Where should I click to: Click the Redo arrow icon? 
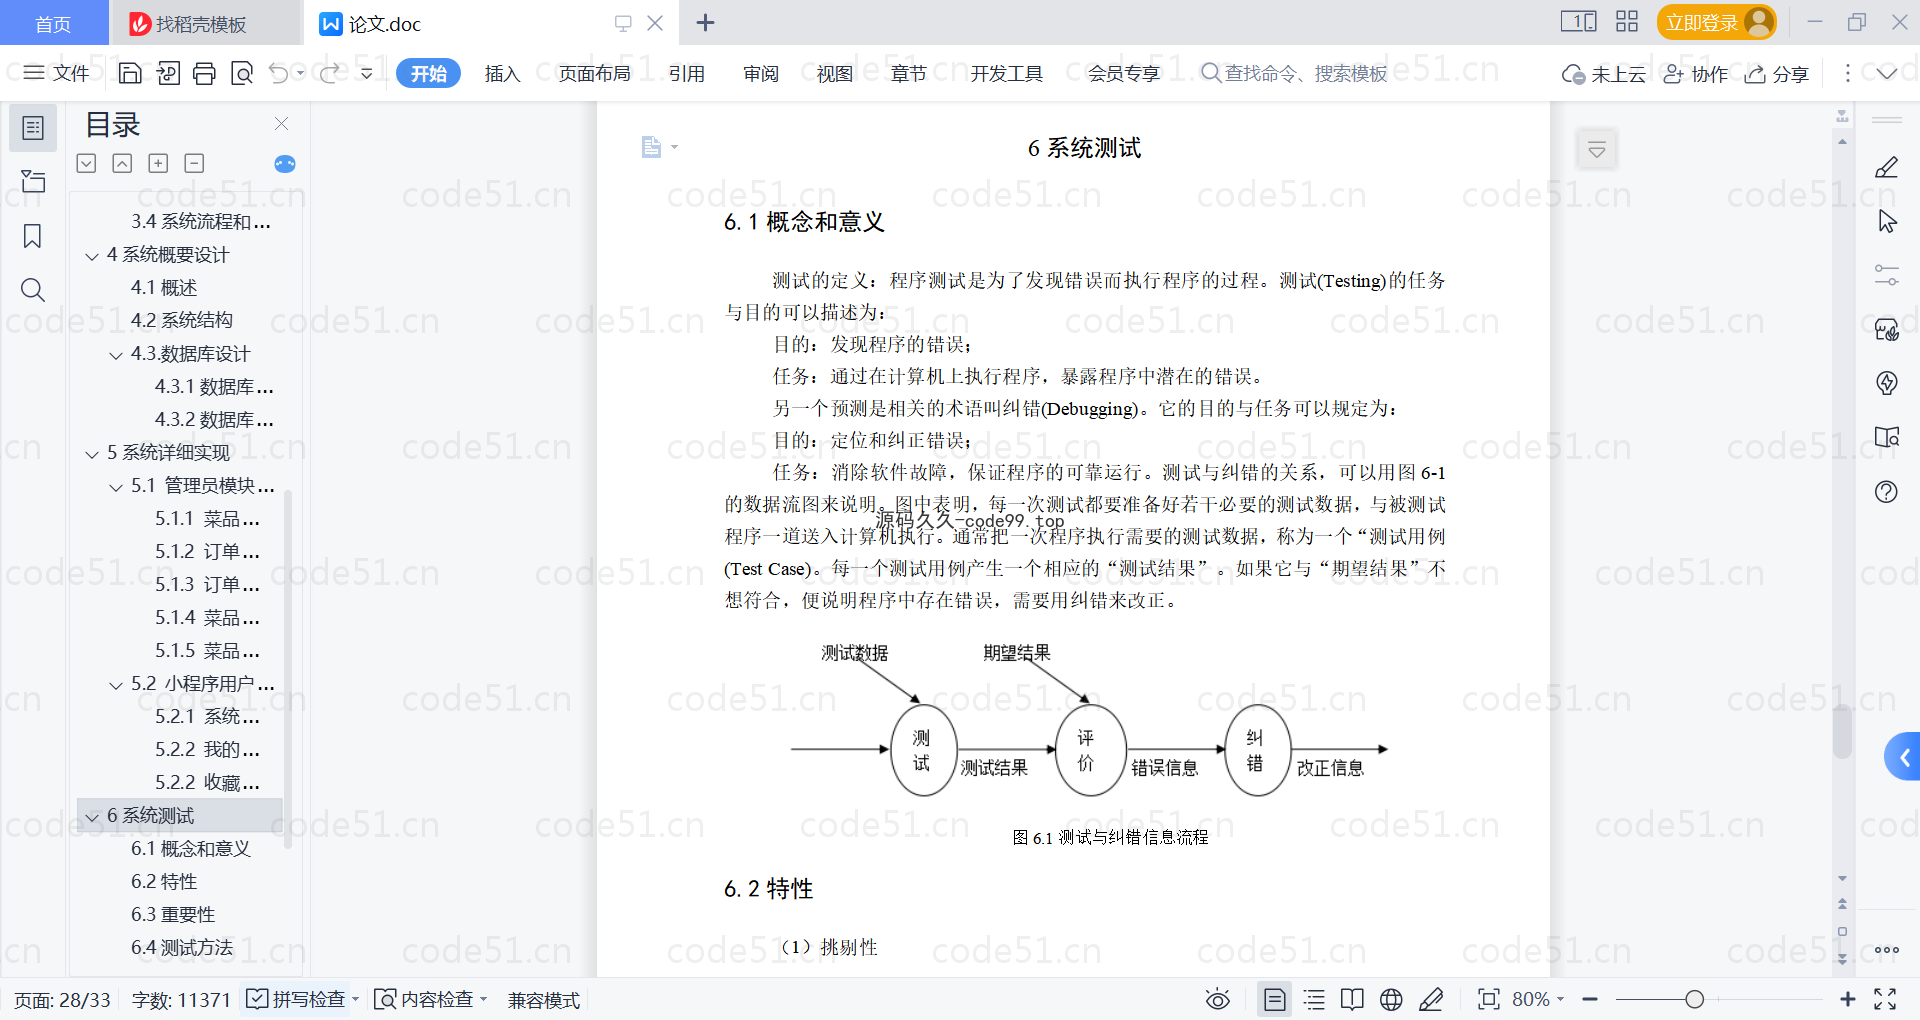tap(329, 73)
